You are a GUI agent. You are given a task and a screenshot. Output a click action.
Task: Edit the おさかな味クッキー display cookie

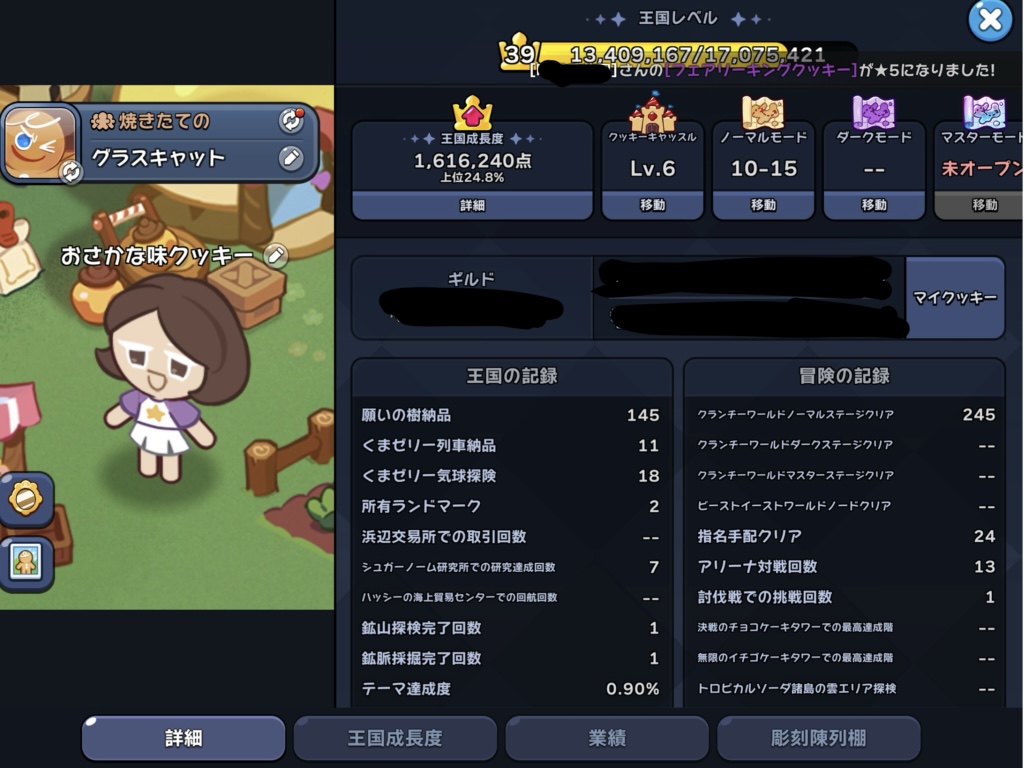coord(276,255)
